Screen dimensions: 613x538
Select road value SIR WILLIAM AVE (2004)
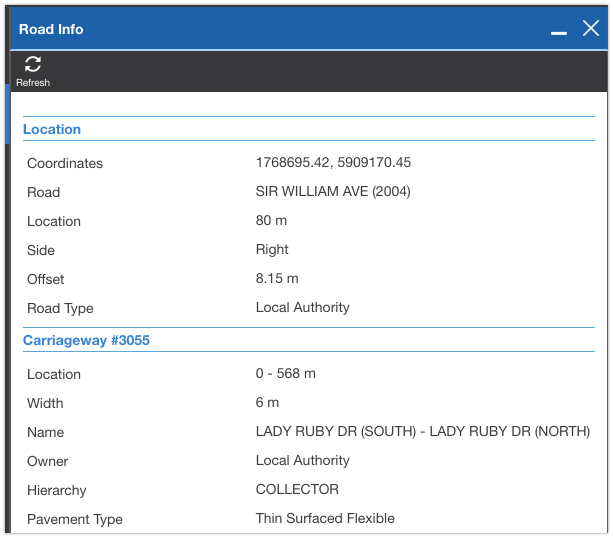click(333, 192)
